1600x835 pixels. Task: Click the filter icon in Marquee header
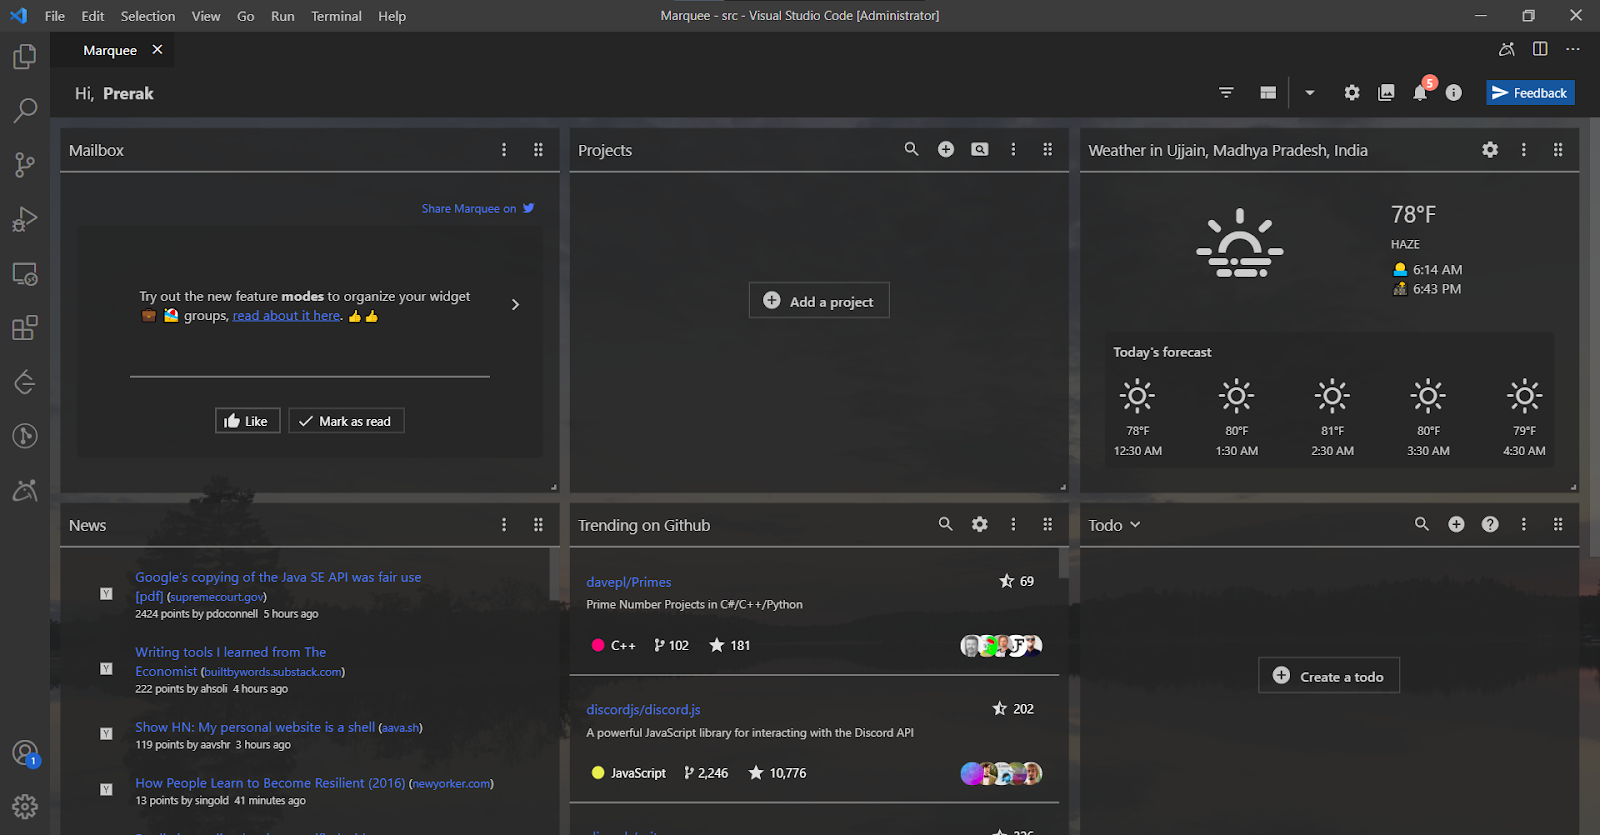(1226, 93)
